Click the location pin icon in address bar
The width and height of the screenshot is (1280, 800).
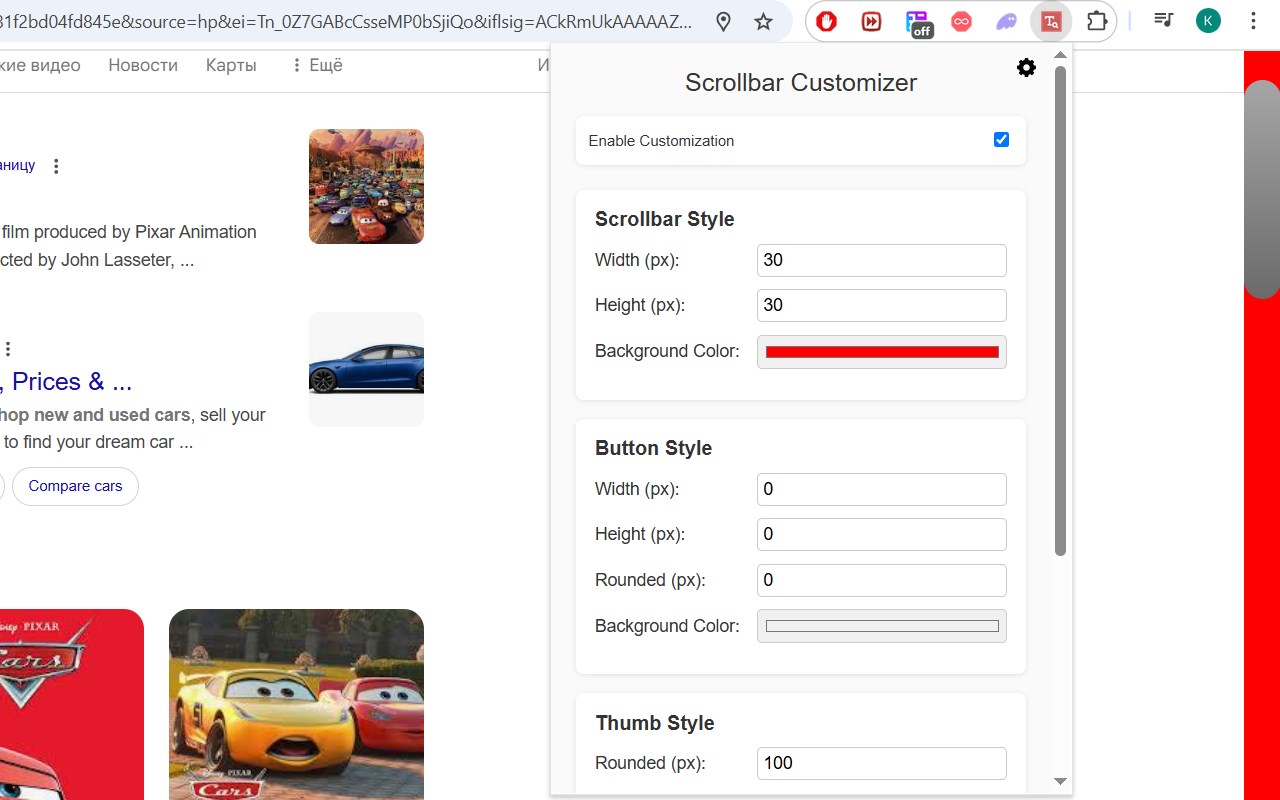(724, 21)
